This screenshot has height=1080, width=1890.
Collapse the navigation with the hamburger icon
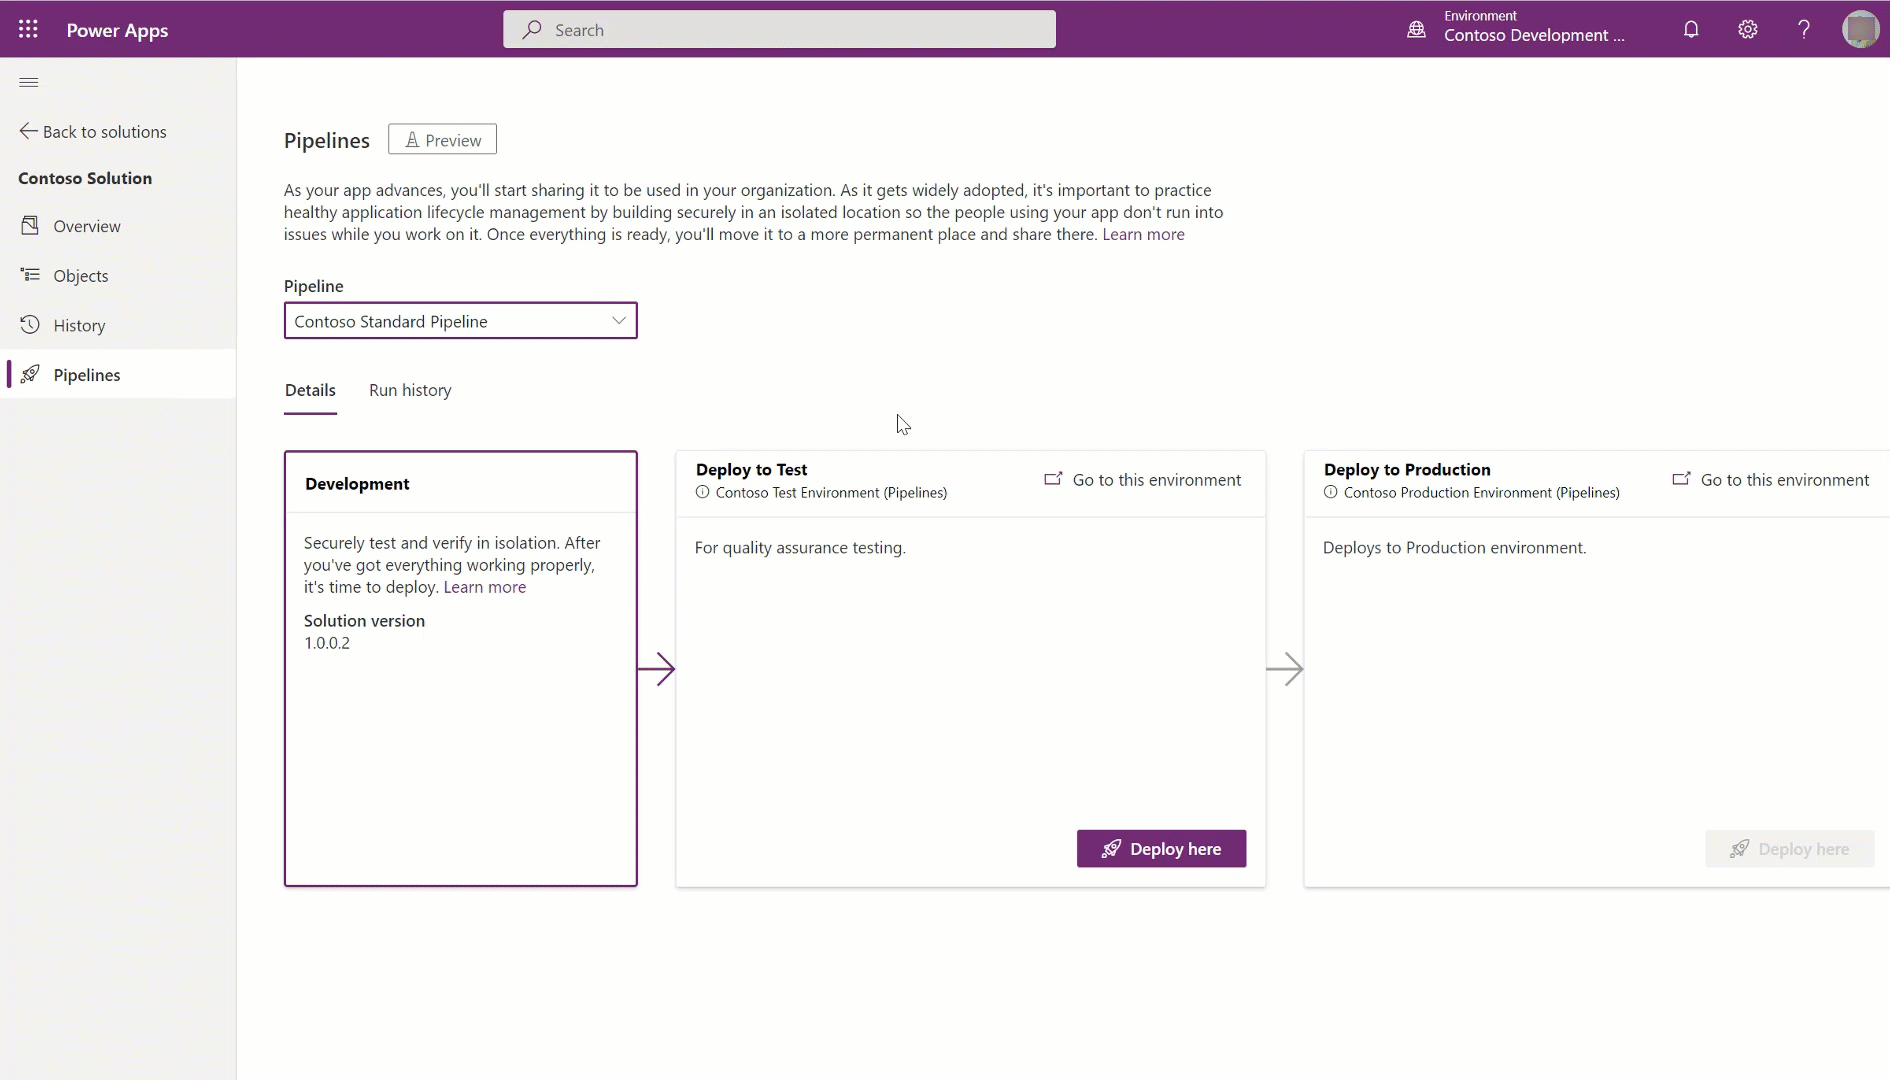[28, 82]
